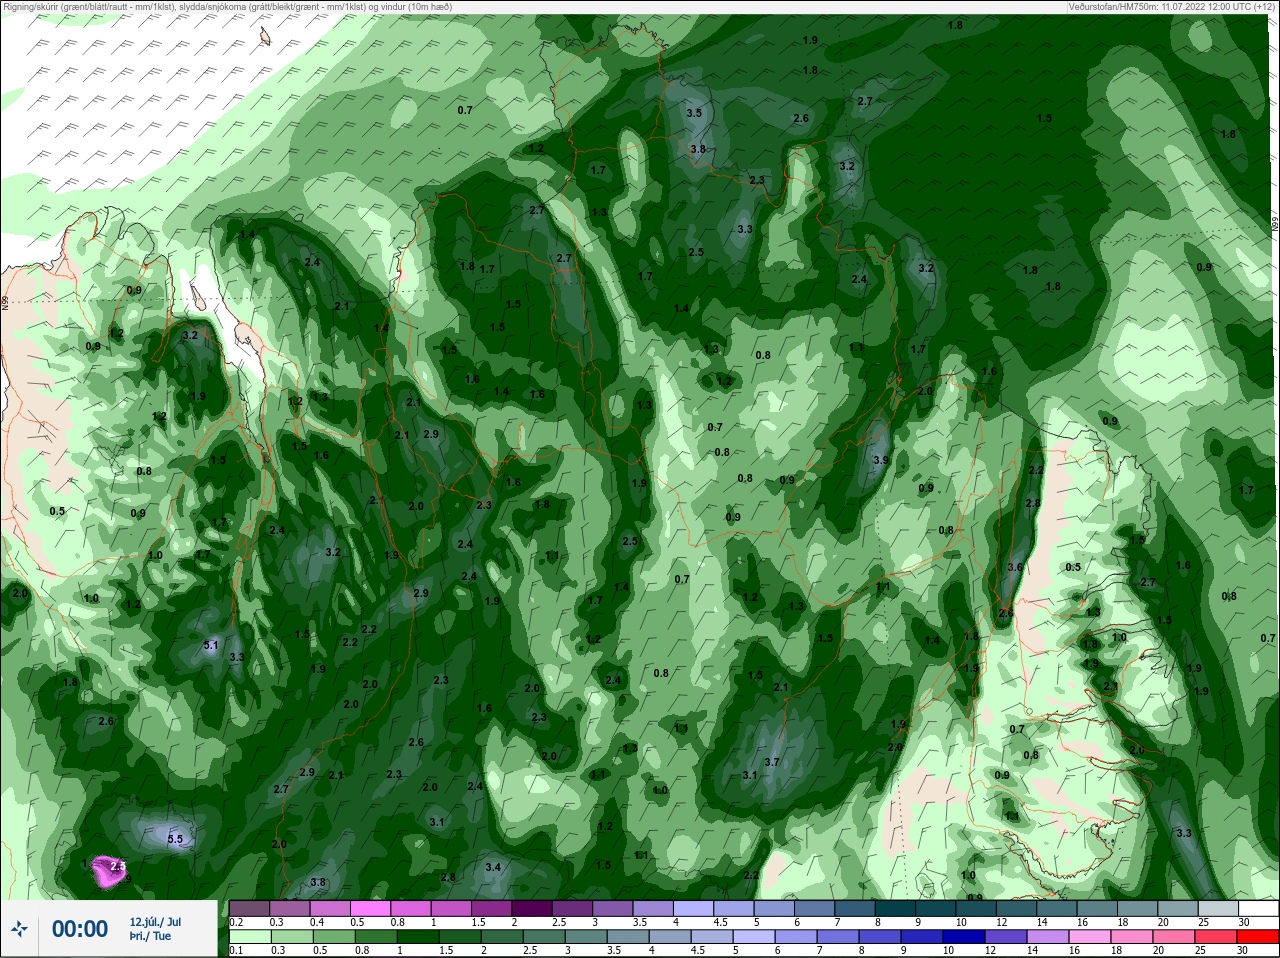1280x958 pixels.
Task: Pick the light pink 16 swatch, lower legend
Action: [x=1092, y=937]
